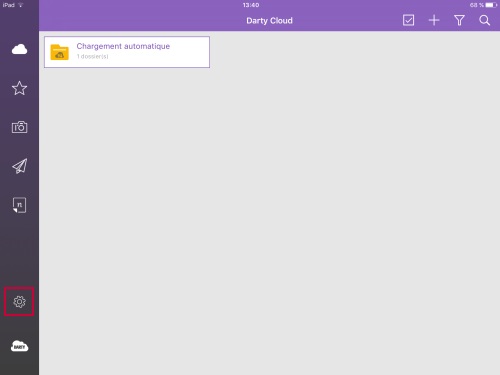Open settings via the gear icon

[19, 302]
